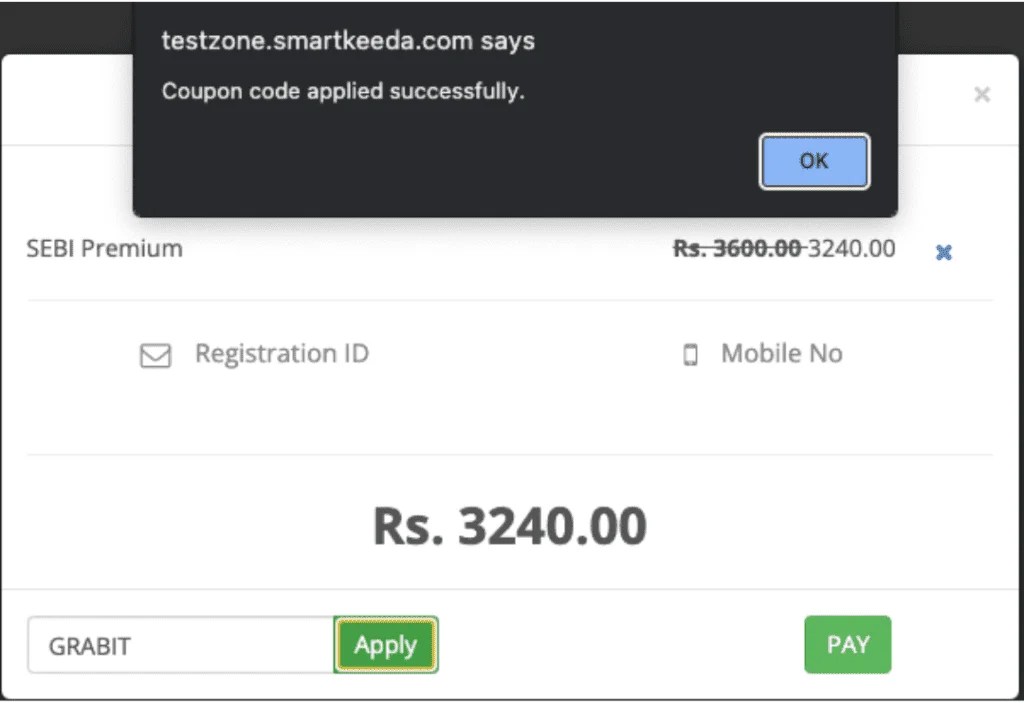Click the testzone.smartkeeda.com alert title
This screenshot has width=1024, height=703.
click(348, 41)
